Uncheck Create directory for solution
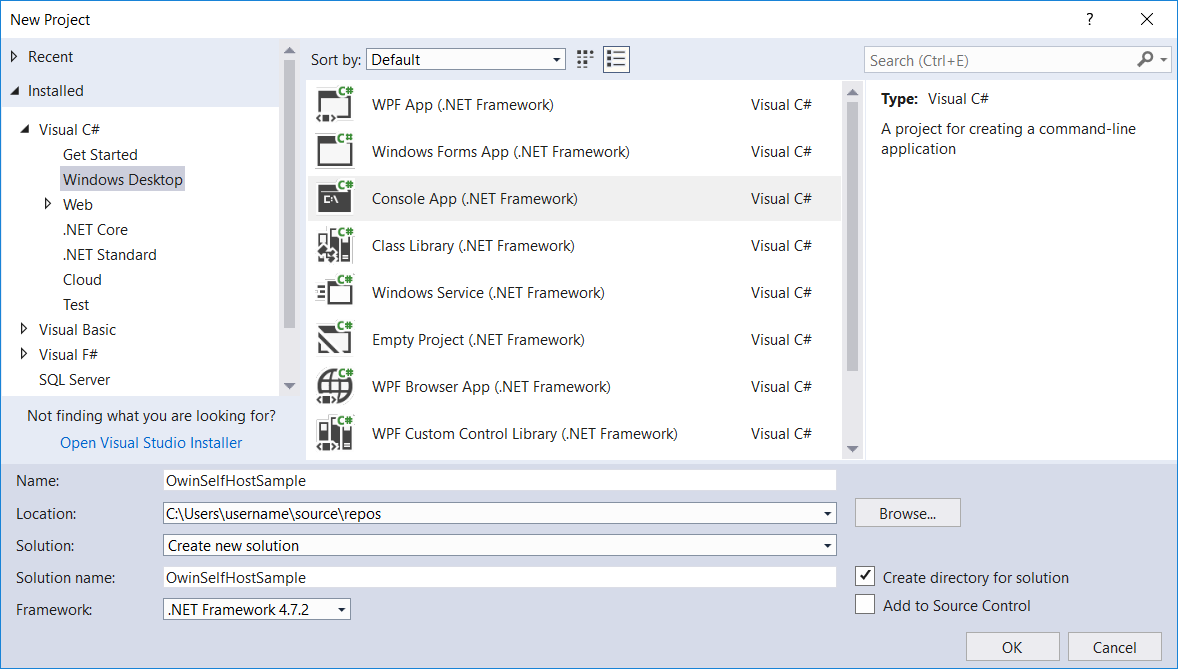 pos(864,577)
